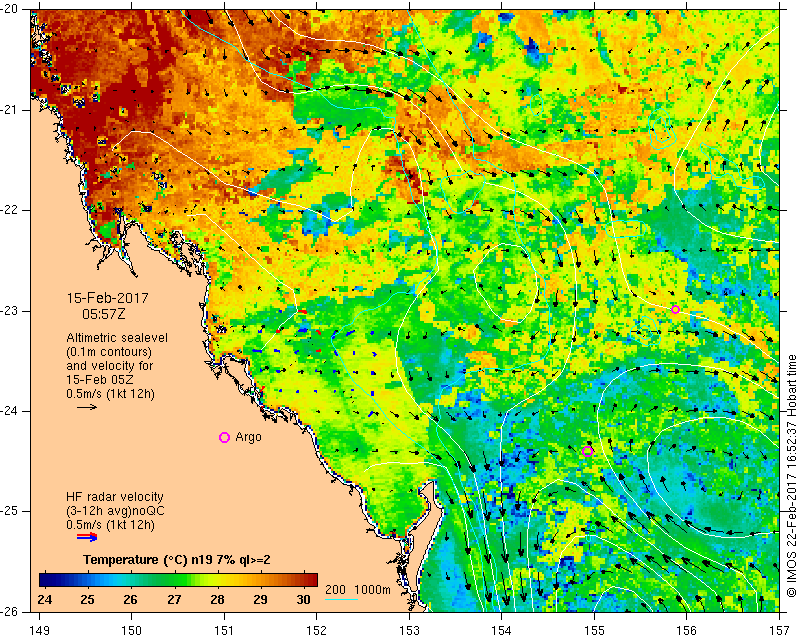This screenshot has width=800, height=640.
Task: Click the magenta Argo legend circle
Action: tap(224, 437)
